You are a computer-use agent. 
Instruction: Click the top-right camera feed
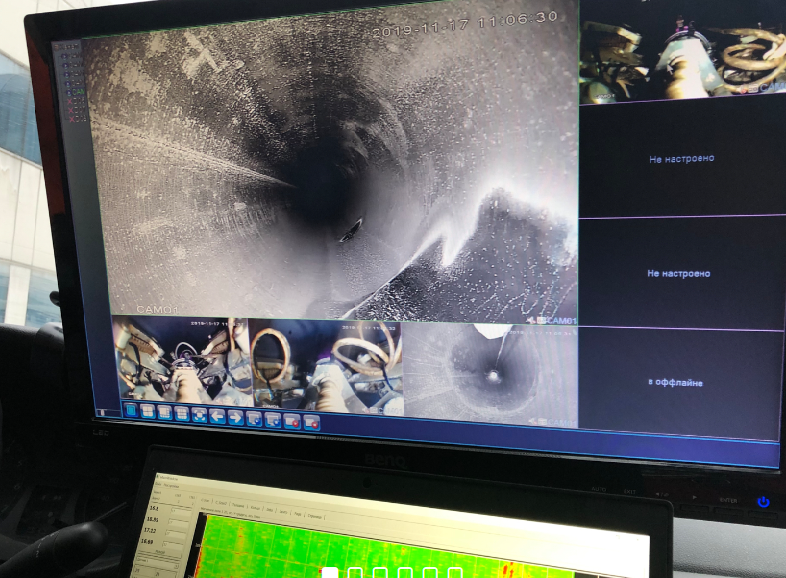tap(682, 50)
